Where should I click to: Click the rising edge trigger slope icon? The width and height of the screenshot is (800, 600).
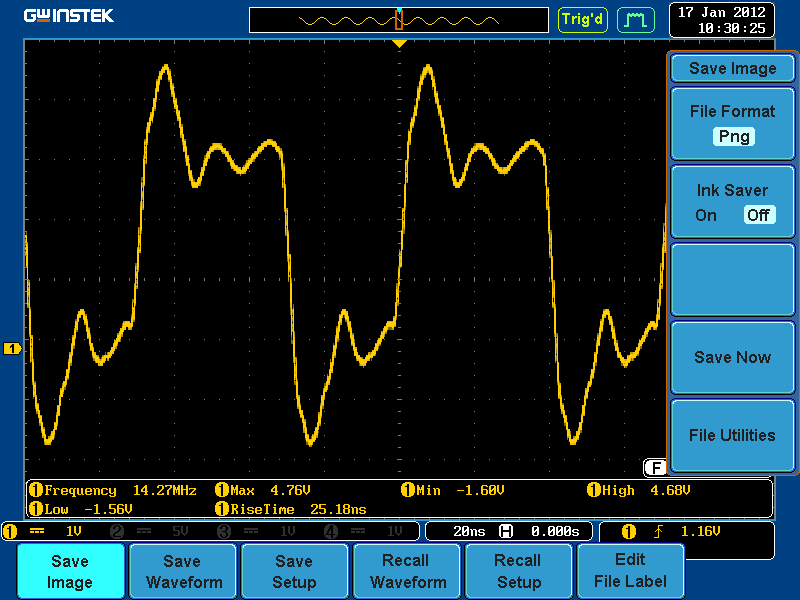coord(659,532)
